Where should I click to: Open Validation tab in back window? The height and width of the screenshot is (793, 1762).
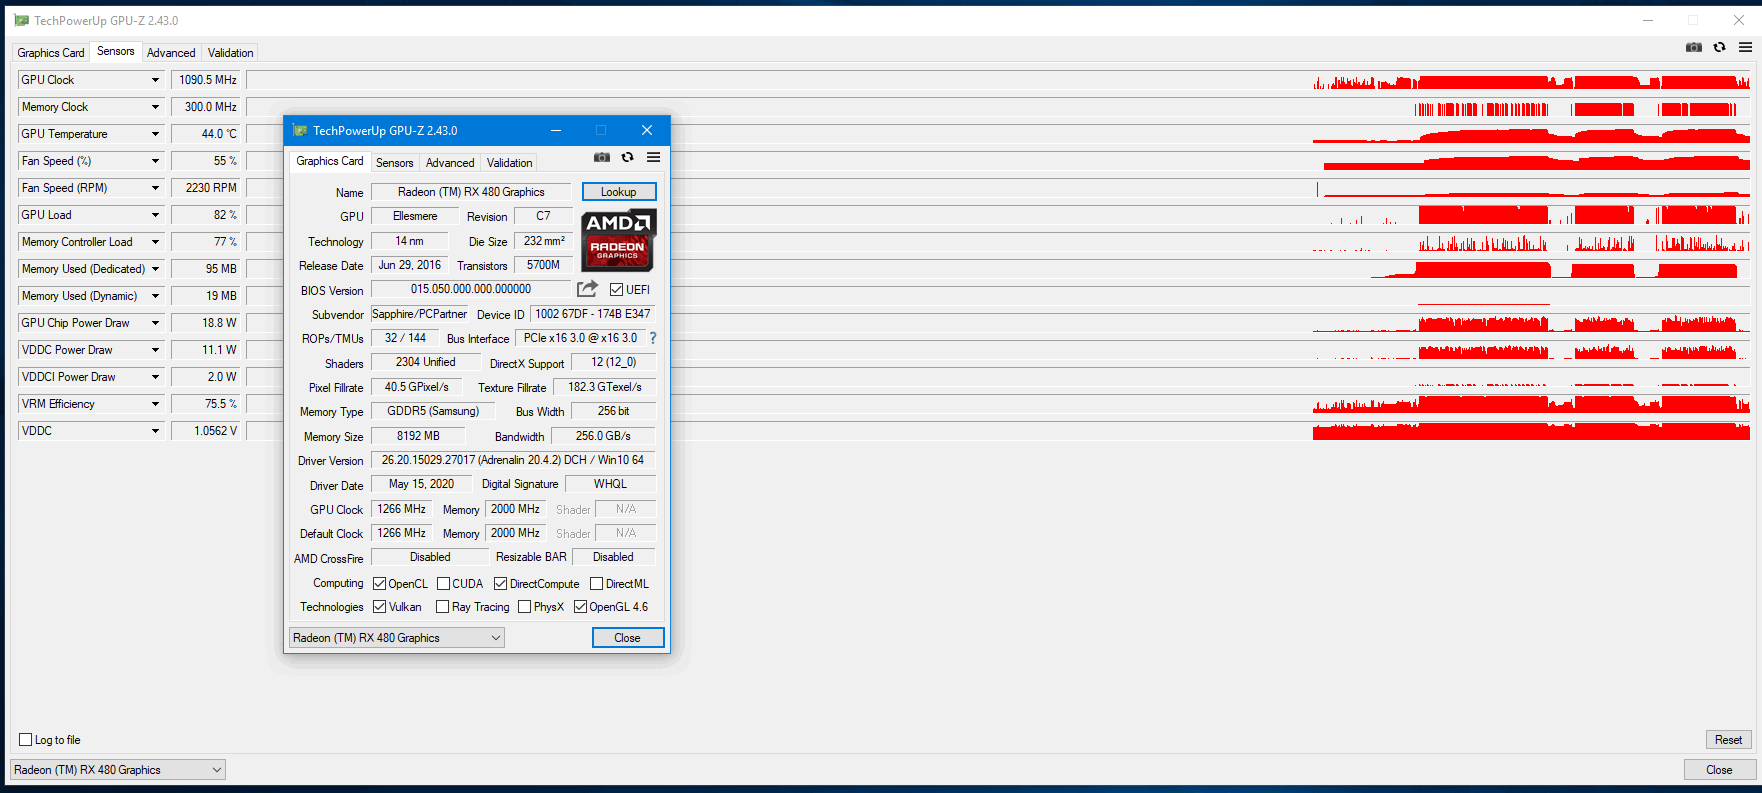[x=230, y=53]
